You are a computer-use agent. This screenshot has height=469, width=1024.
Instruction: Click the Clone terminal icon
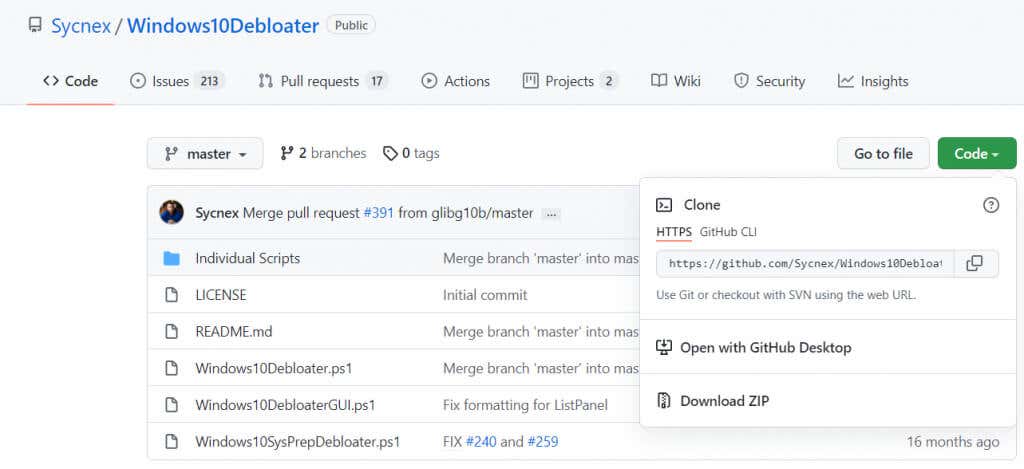[x=664, y=205]
